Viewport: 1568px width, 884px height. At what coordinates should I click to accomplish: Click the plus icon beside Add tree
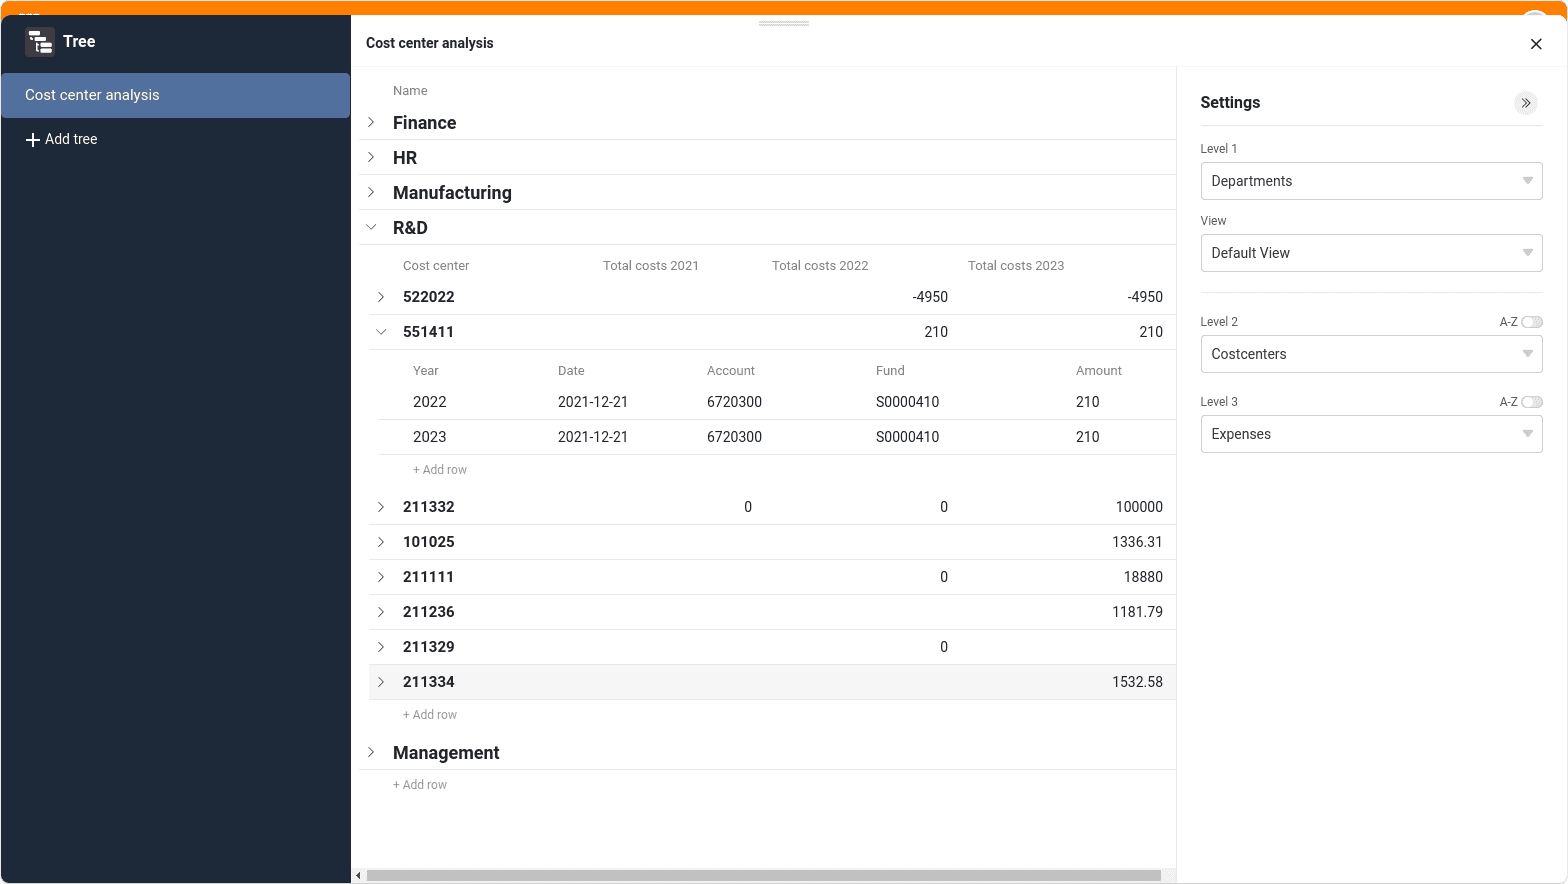click(x=33, y=140)
